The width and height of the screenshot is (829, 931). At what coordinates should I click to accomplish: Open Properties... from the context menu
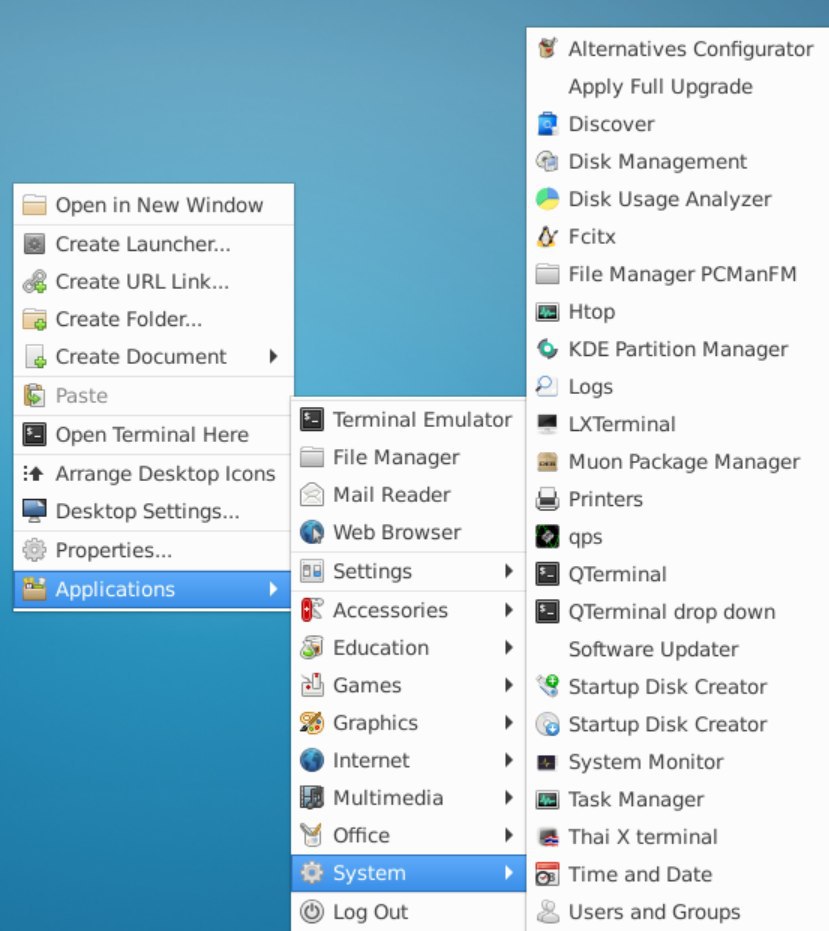tap(153, 550)
